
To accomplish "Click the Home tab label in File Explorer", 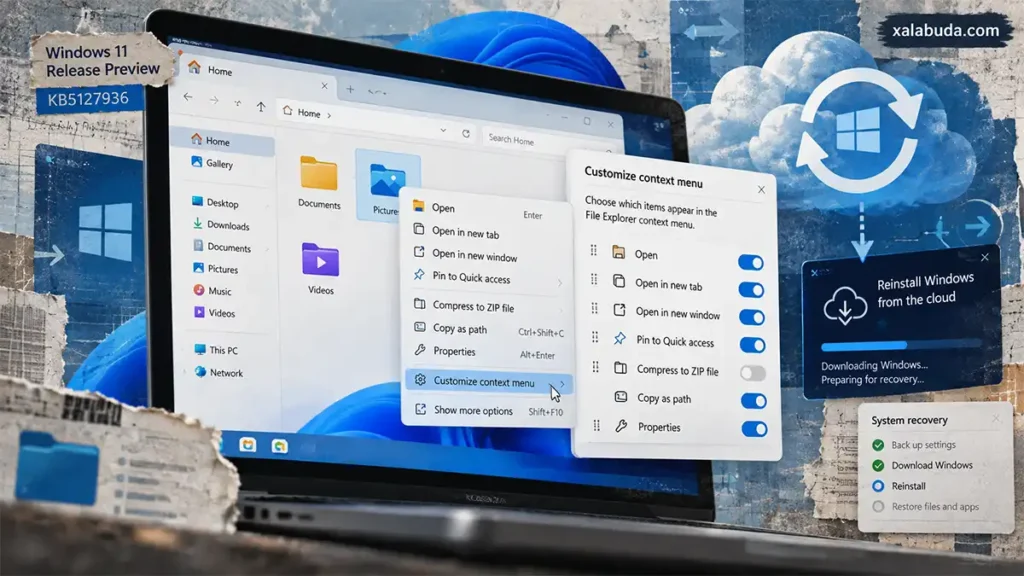I will coord(219,71).
